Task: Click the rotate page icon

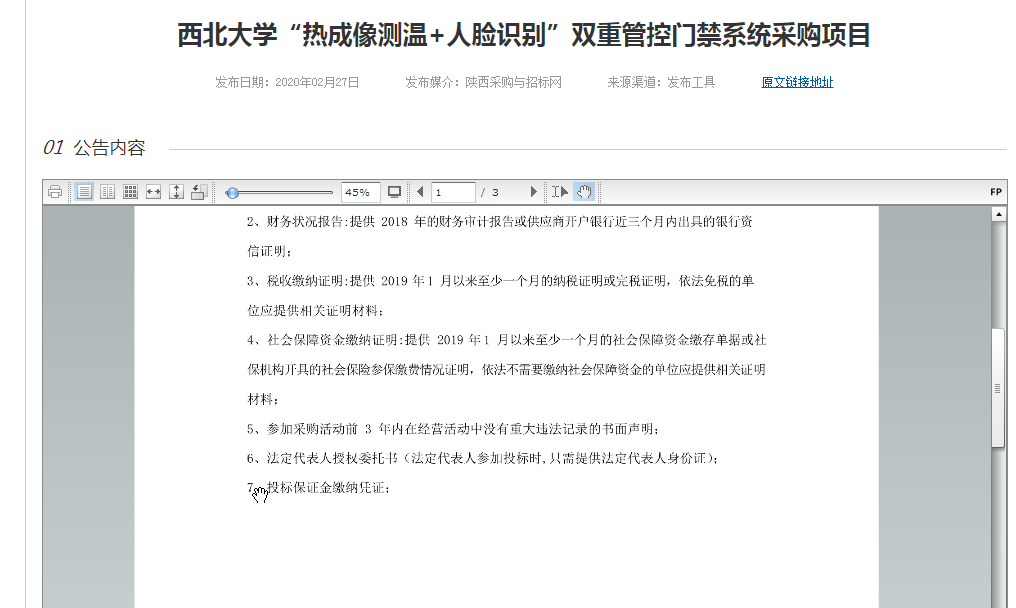Action: click(199, 192)
